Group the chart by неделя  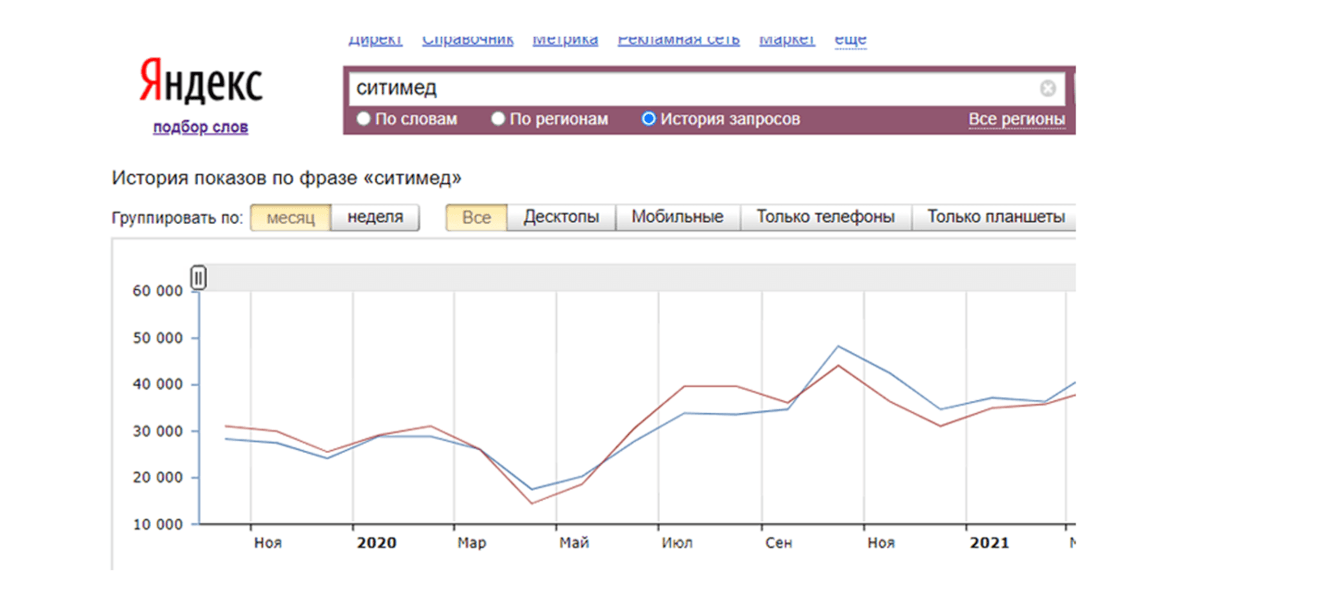tap(375, 217)
